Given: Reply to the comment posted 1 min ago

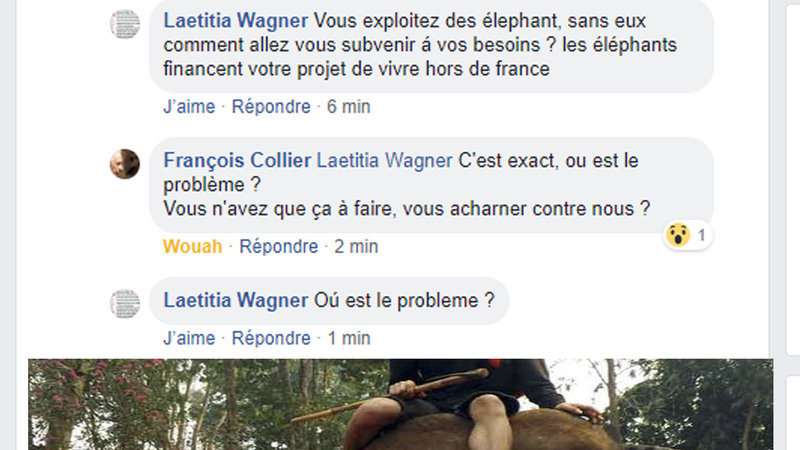Looking at the screenshot, I should 271,338.
